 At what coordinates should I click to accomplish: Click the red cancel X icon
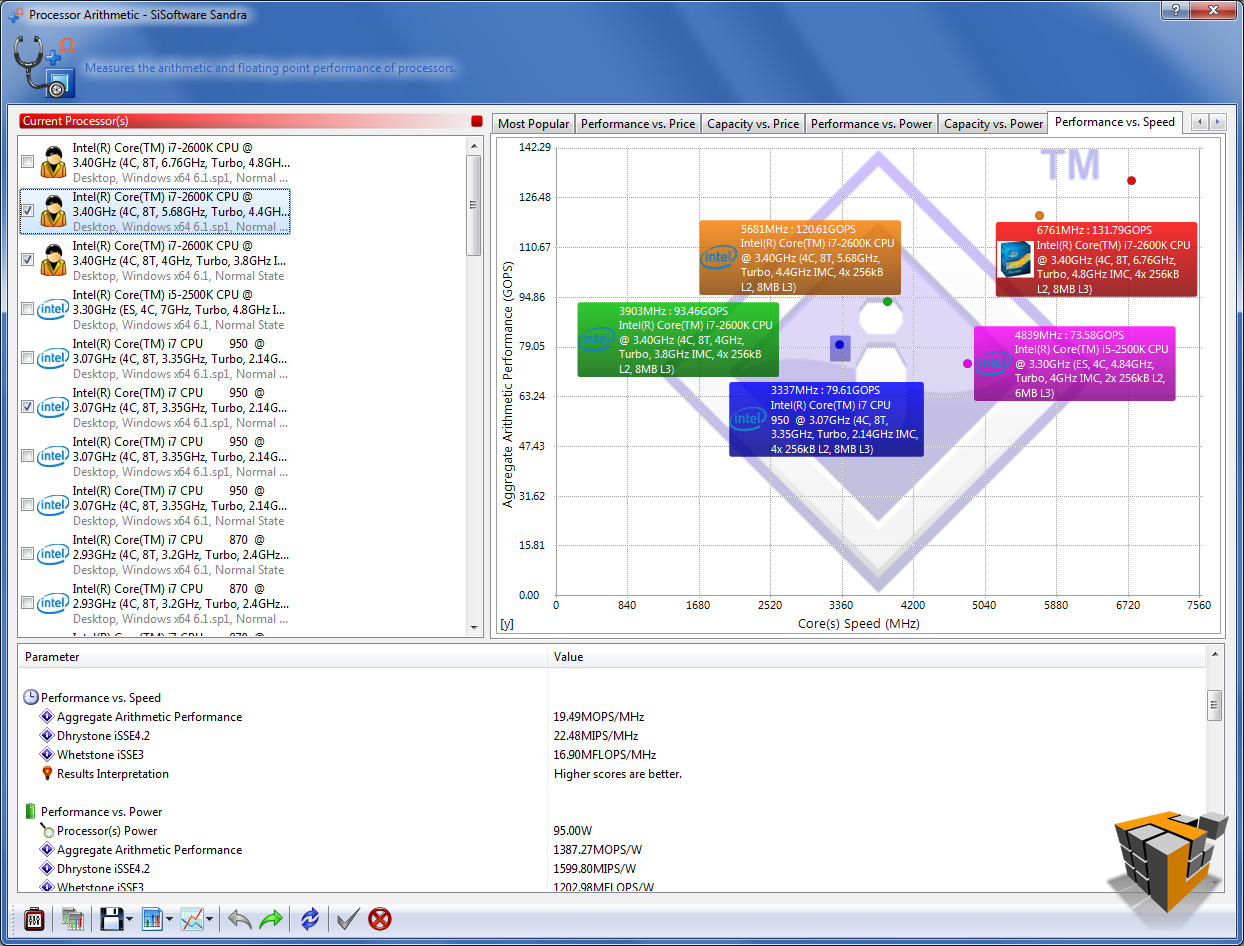pos(380,918)
